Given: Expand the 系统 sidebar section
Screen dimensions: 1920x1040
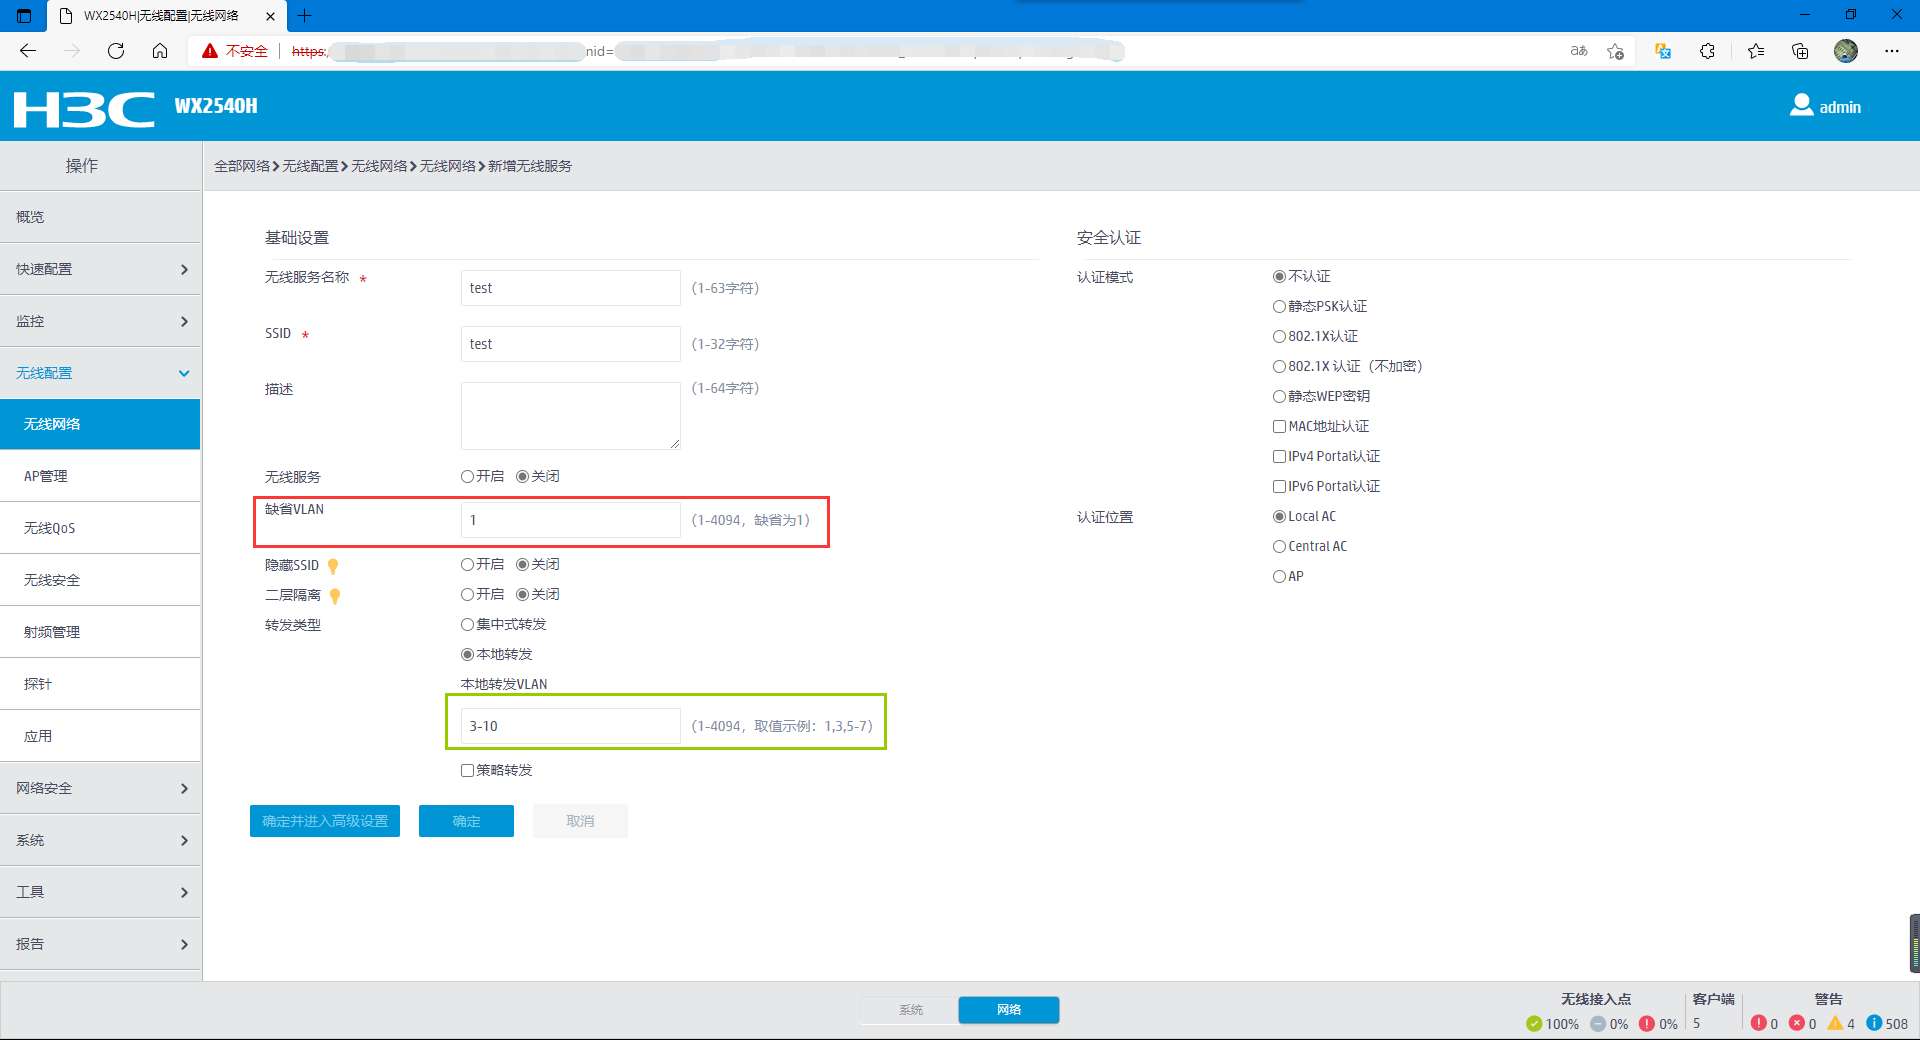Looking at the screenshot, I should click(100, 840).
